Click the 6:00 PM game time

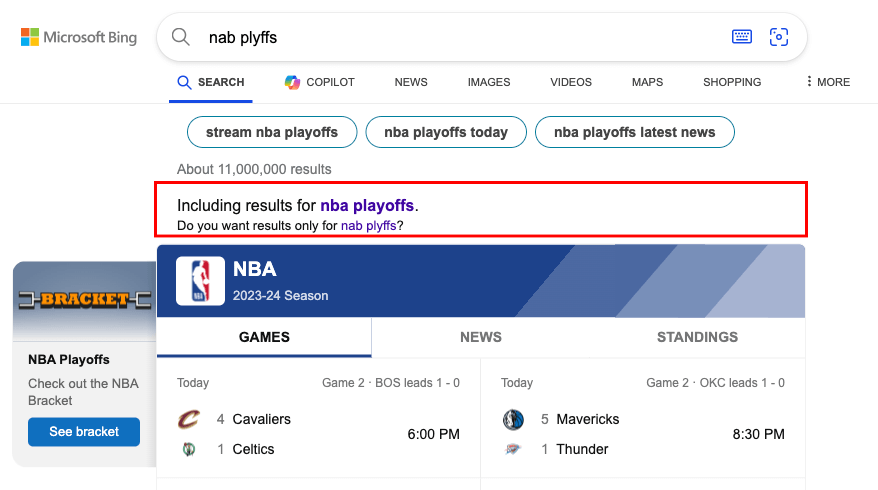pos(433,434)
